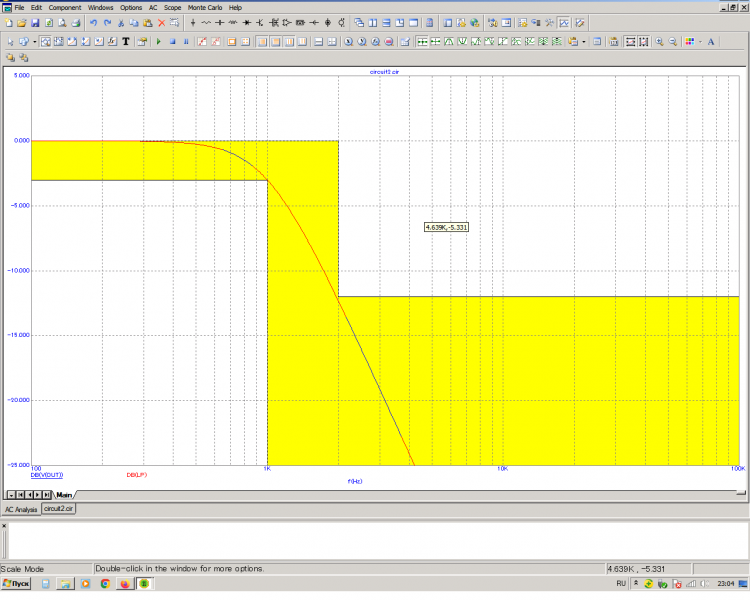This screenshot has width=750, height=600.
Task: Open the AC menu
Action: point(153,7)
